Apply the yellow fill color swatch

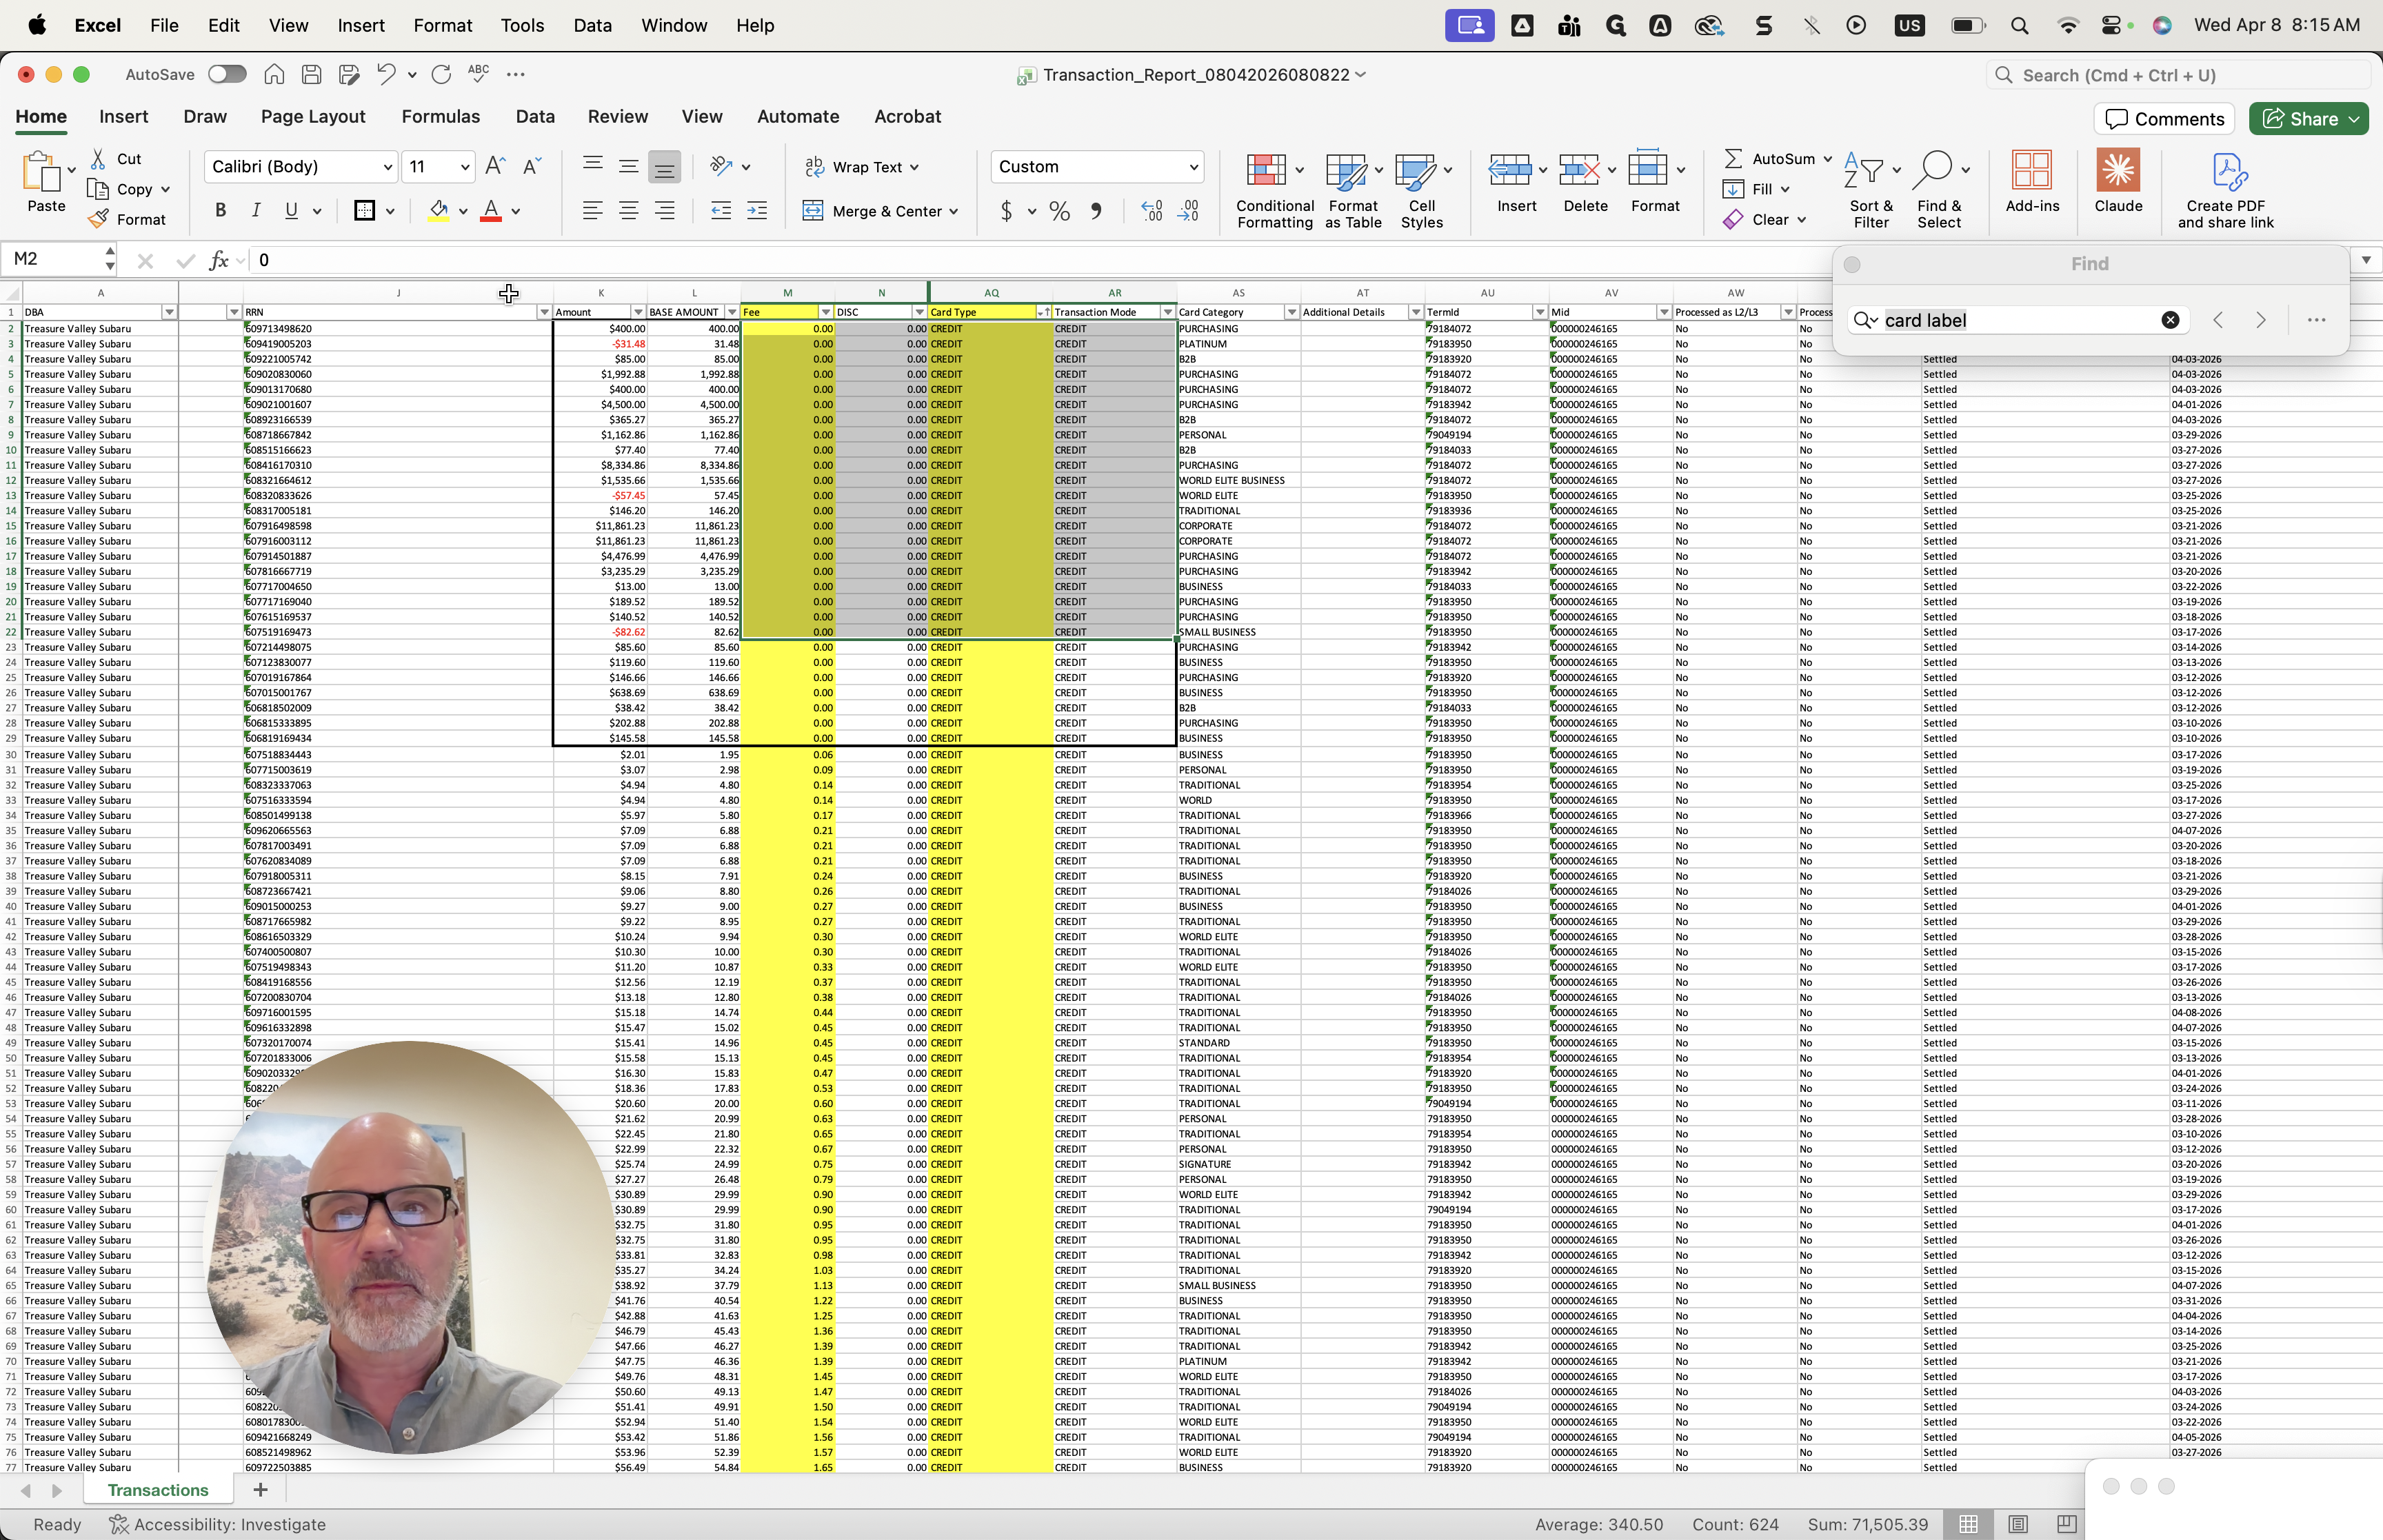[438, 210]
